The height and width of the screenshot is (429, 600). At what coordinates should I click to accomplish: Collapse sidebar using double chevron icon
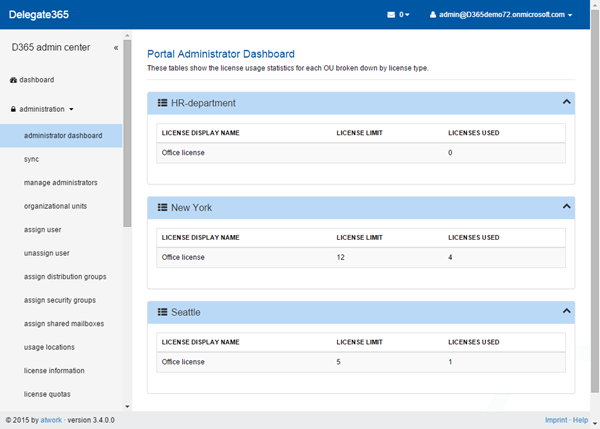click(115, 47)
